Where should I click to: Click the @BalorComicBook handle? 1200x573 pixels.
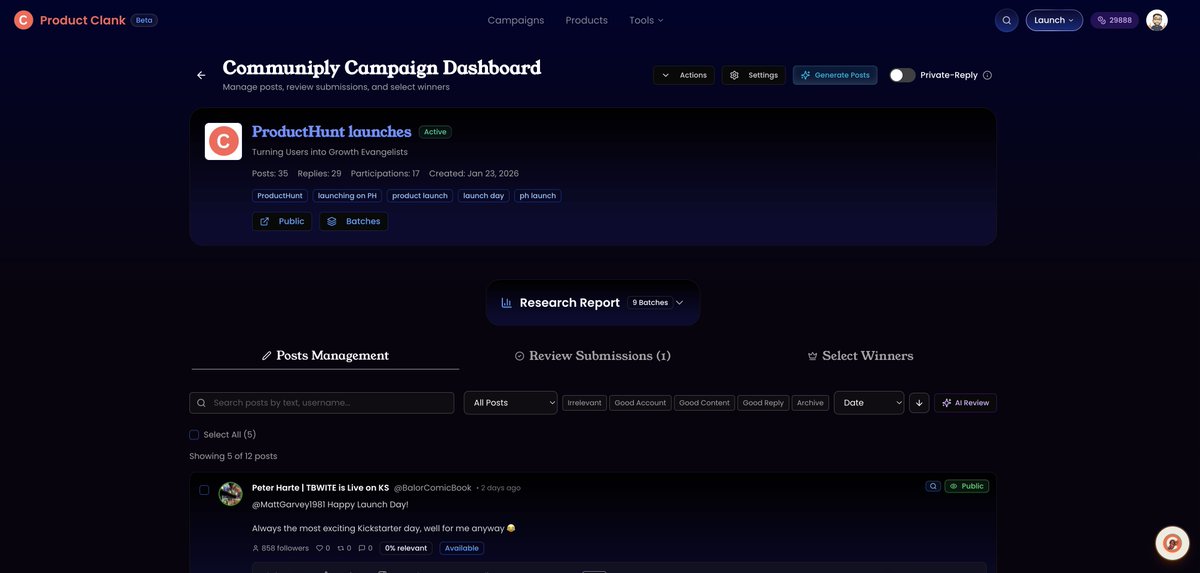pyautogui.click(x=432, y=488)
